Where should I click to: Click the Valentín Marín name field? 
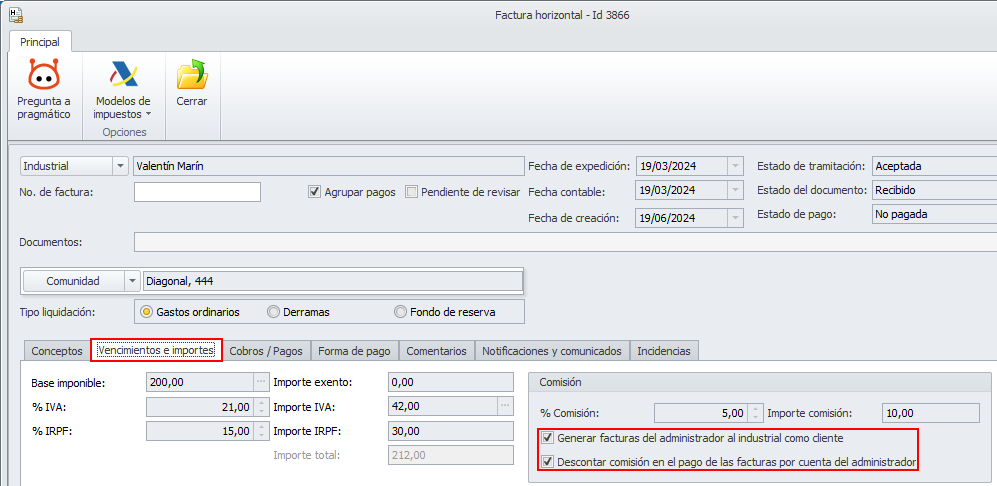(328, 166)
